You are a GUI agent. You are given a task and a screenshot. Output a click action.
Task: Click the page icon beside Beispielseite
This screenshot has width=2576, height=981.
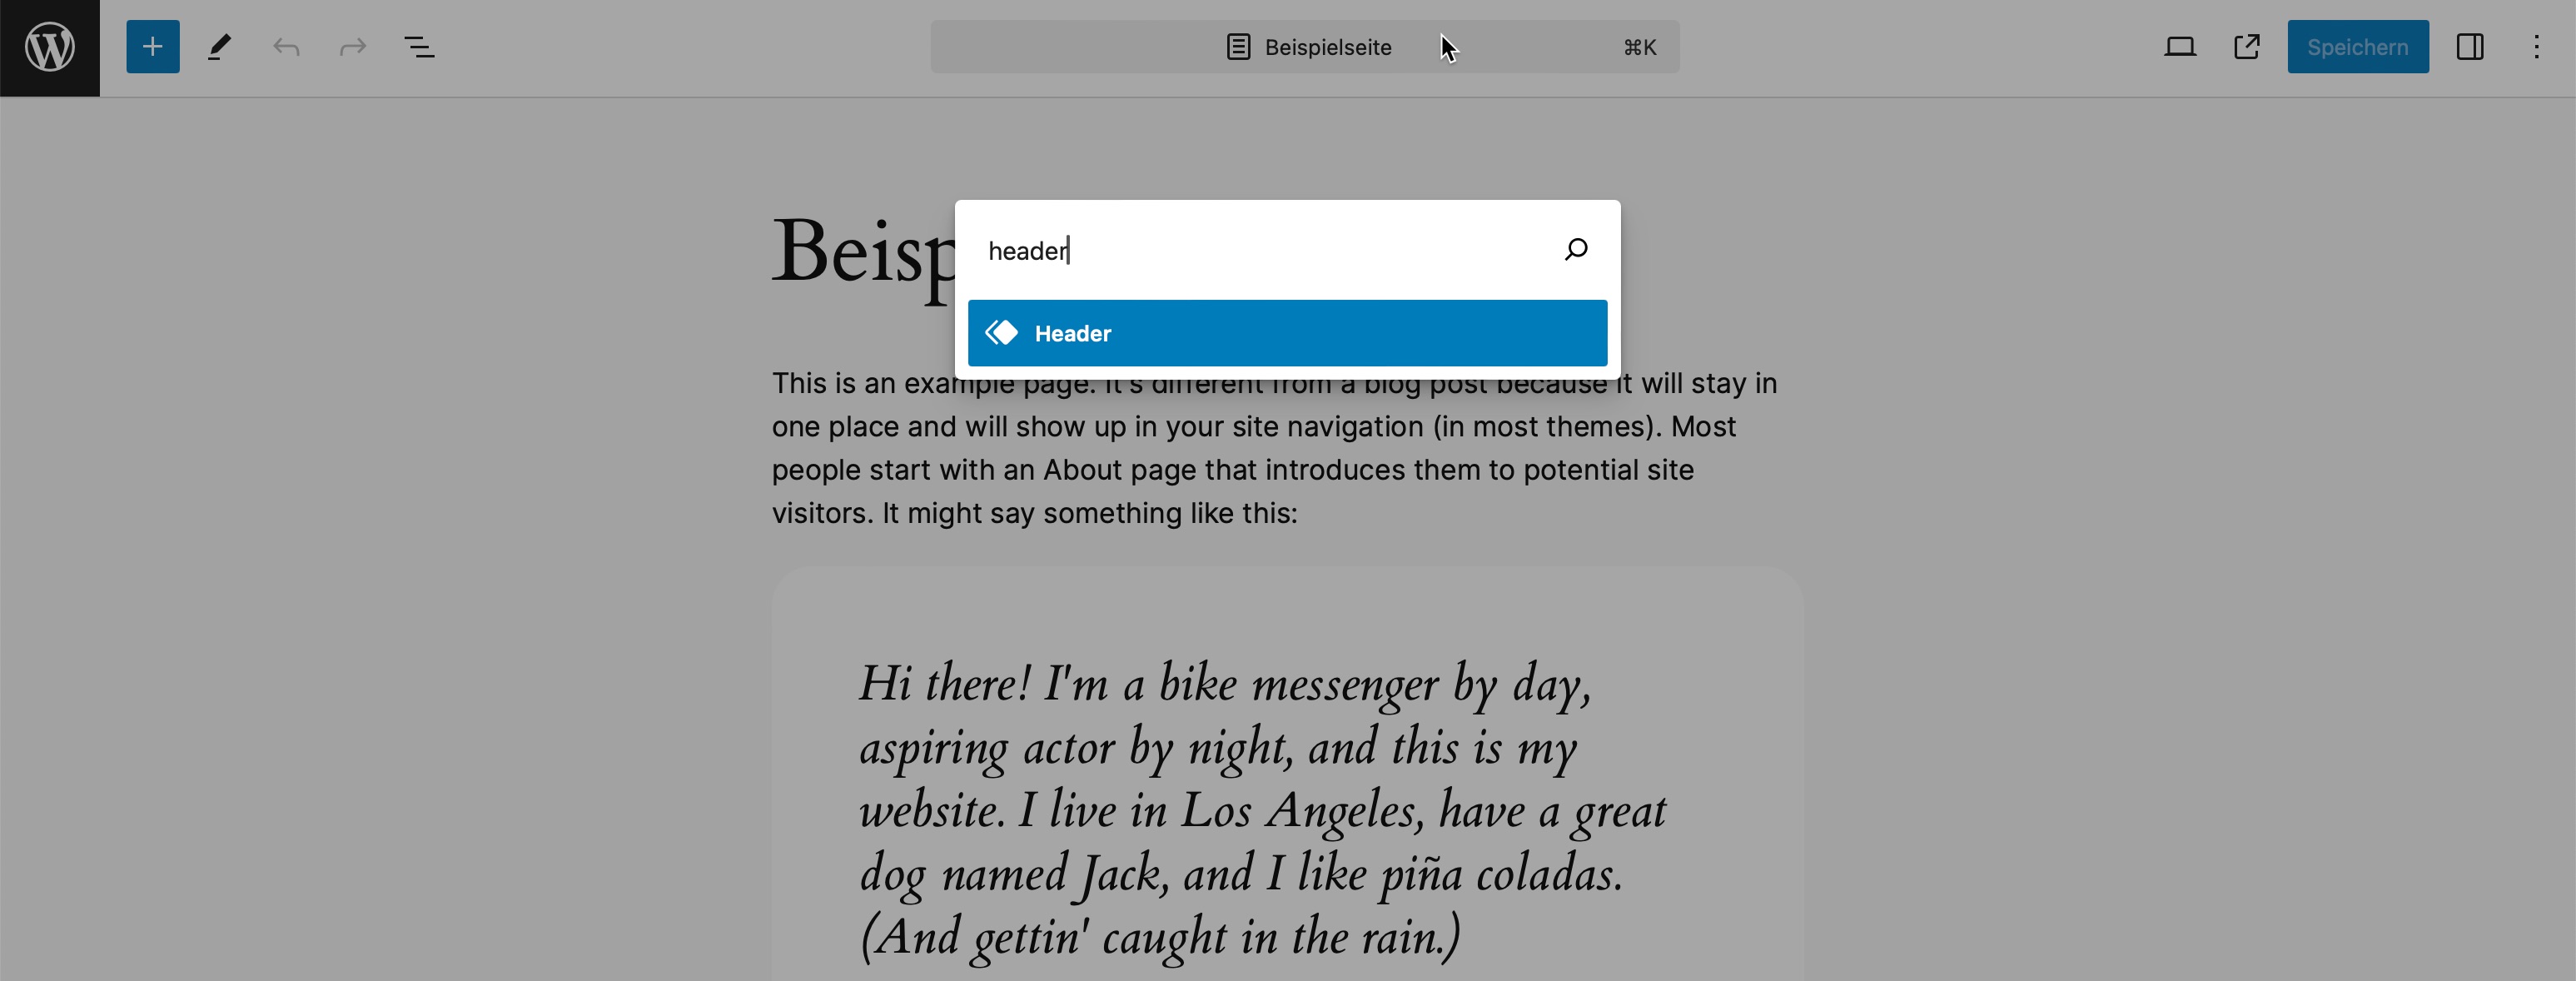pyautogui.click(x=1238, y=47)
